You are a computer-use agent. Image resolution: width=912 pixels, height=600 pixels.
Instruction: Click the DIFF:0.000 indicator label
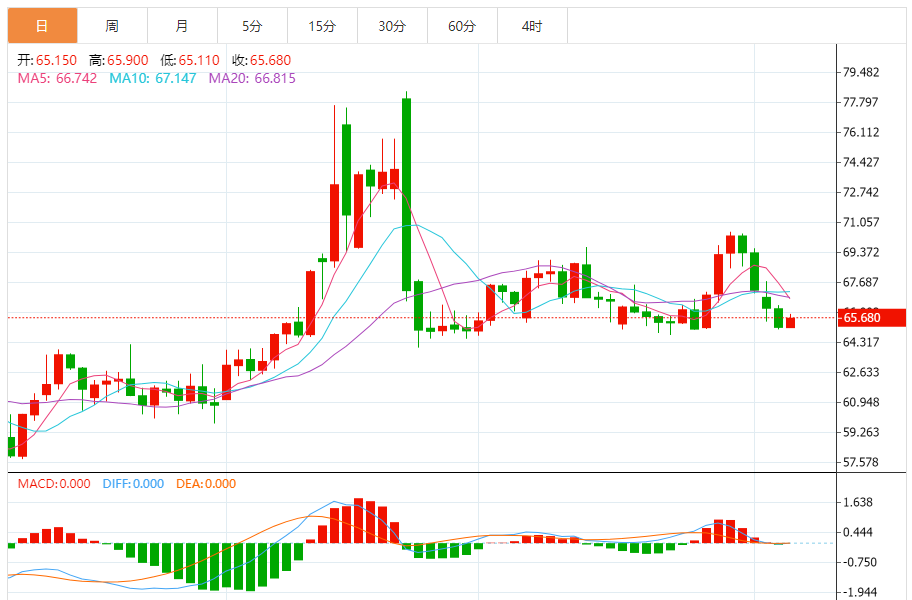[133, 484]
